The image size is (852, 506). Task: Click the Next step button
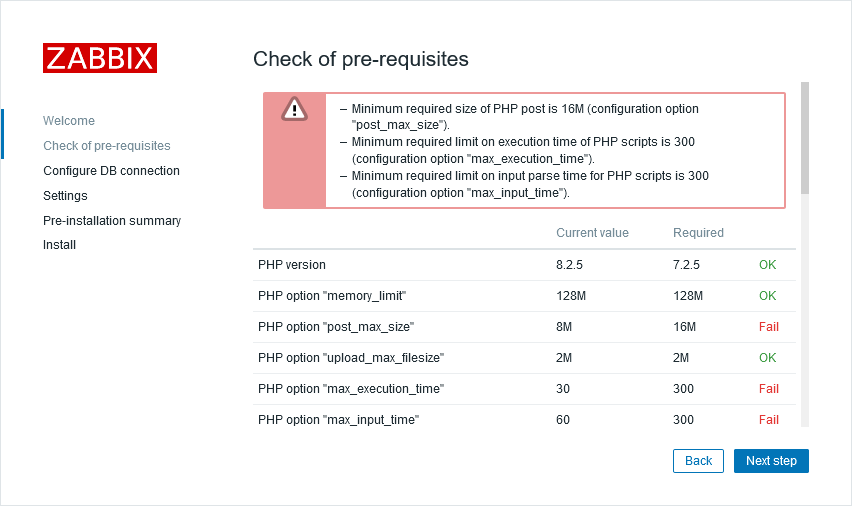[x=771, y=461]
